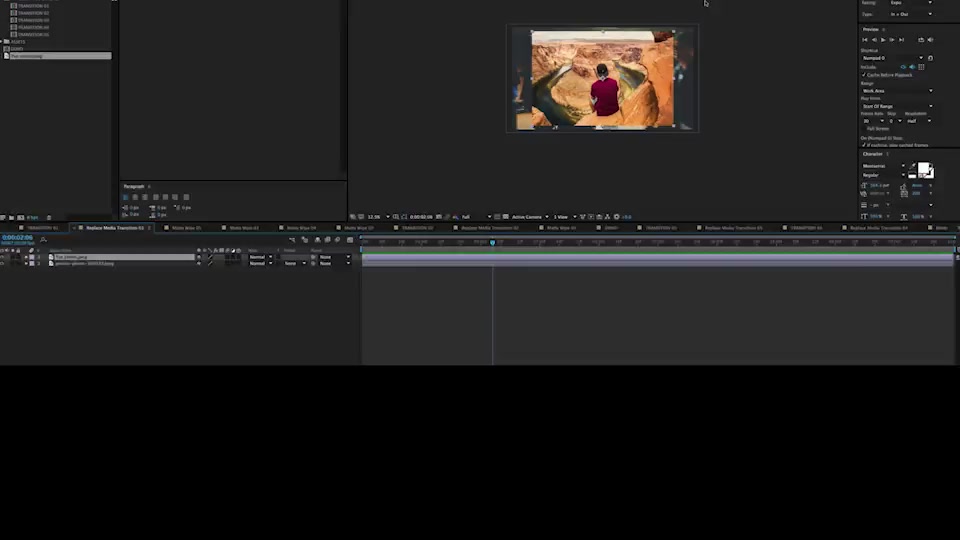Open the preview Skip dropdown
This screenshot has height=540, width=960.
point(895,121)
